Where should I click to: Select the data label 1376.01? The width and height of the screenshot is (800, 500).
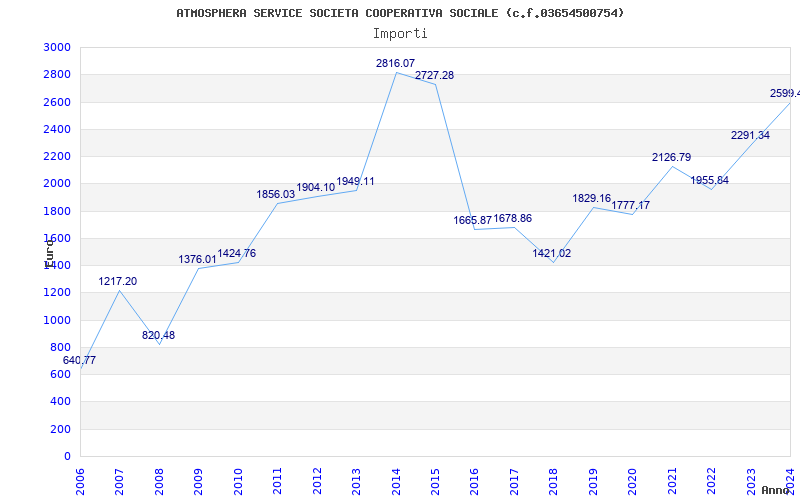[197, 260]
